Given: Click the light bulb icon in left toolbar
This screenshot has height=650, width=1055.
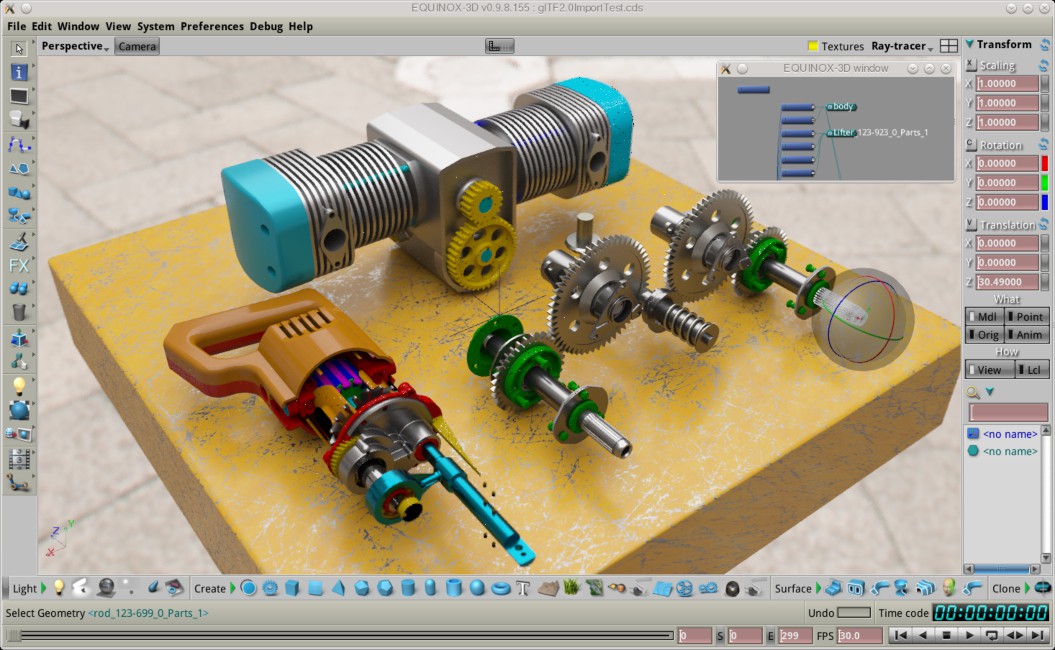Looking at the screenshot, I should 19,386.
